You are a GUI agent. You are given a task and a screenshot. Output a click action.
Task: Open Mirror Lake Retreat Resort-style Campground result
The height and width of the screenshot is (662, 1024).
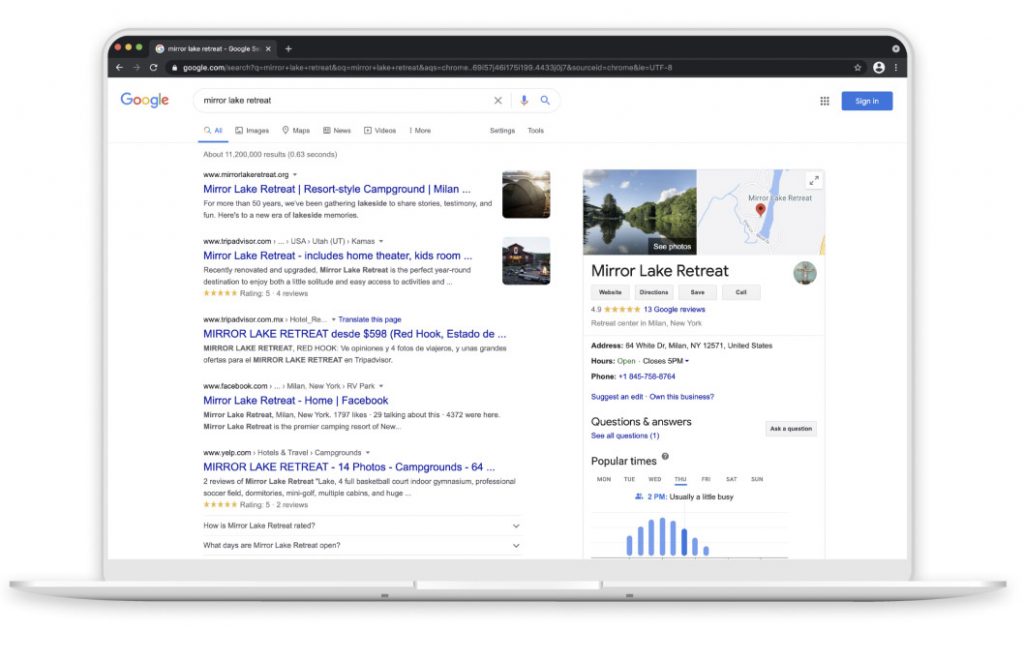click(x=336, y=189)
